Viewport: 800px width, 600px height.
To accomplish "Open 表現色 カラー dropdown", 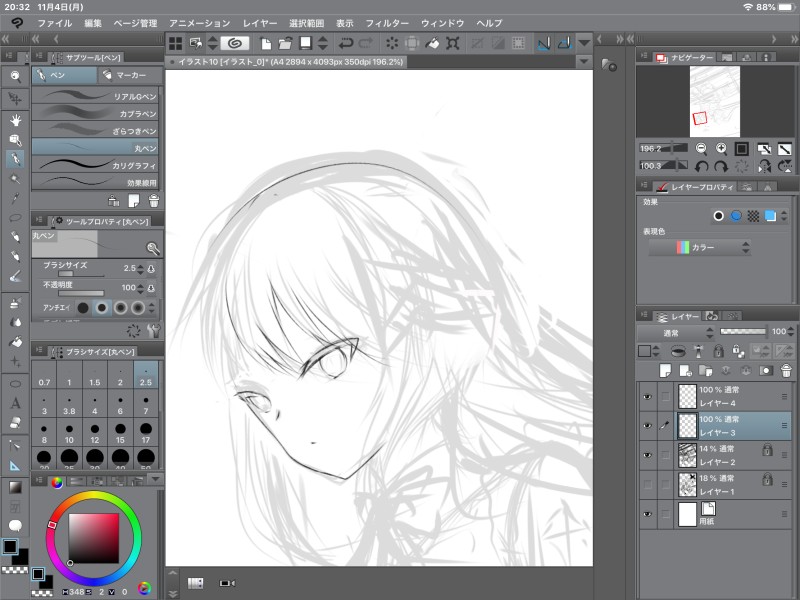I will (699, 247).
